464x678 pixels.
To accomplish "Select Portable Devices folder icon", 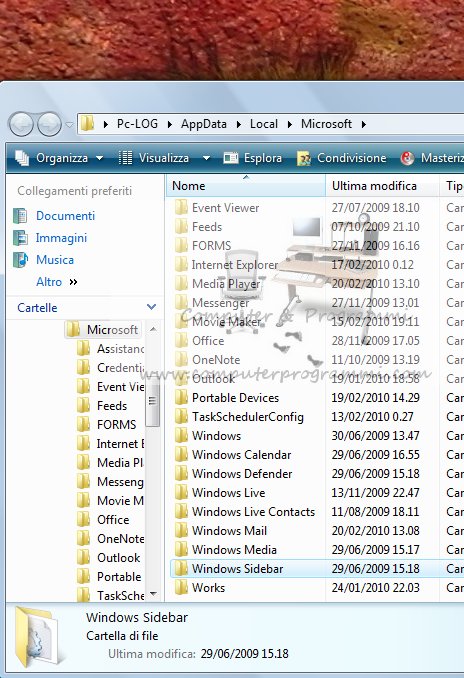I will 181,398.
